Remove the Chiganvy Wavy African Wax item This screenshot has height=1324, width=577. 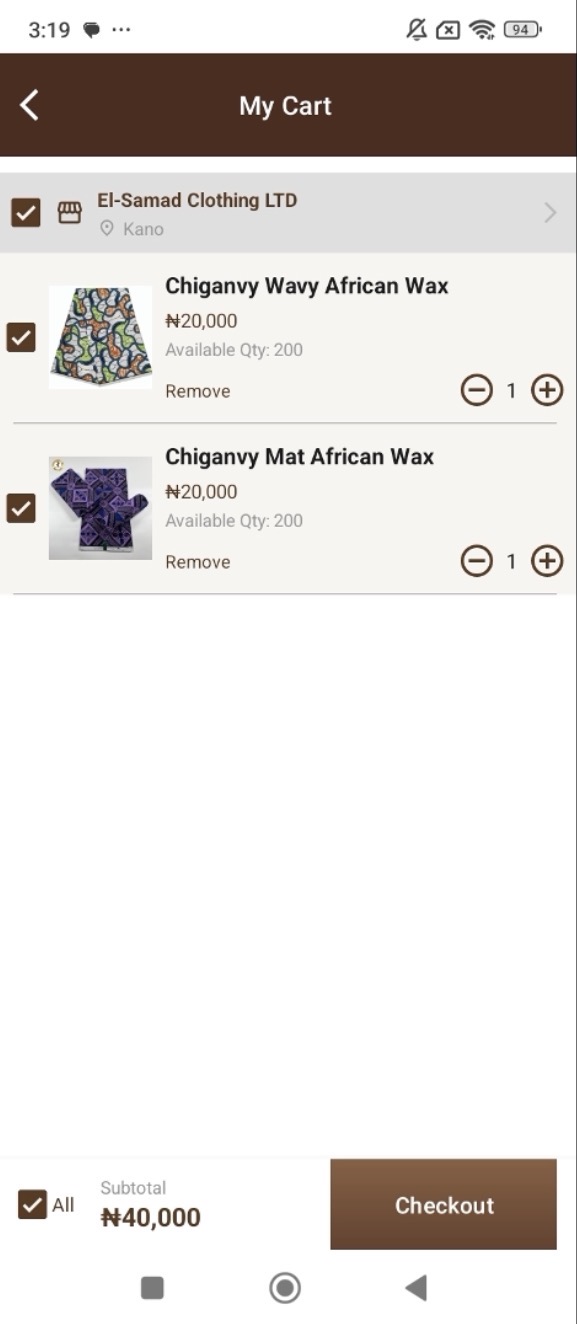coord(198,391)
